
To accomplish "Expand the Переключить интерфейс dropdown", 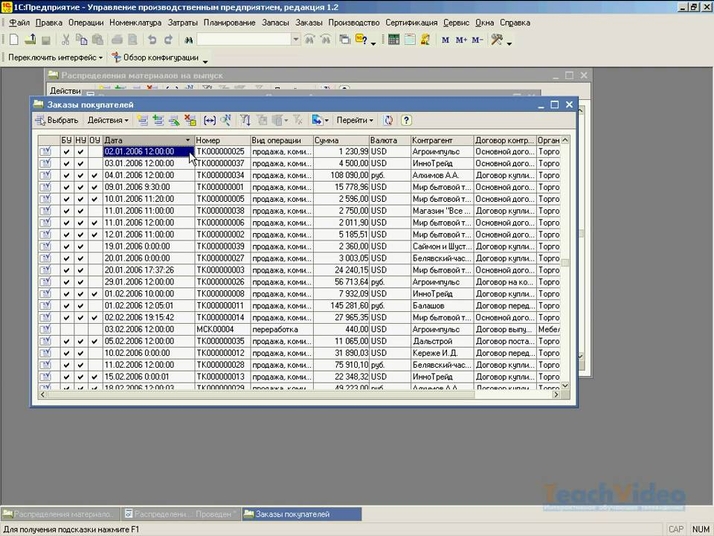I will tap(55, 57).
